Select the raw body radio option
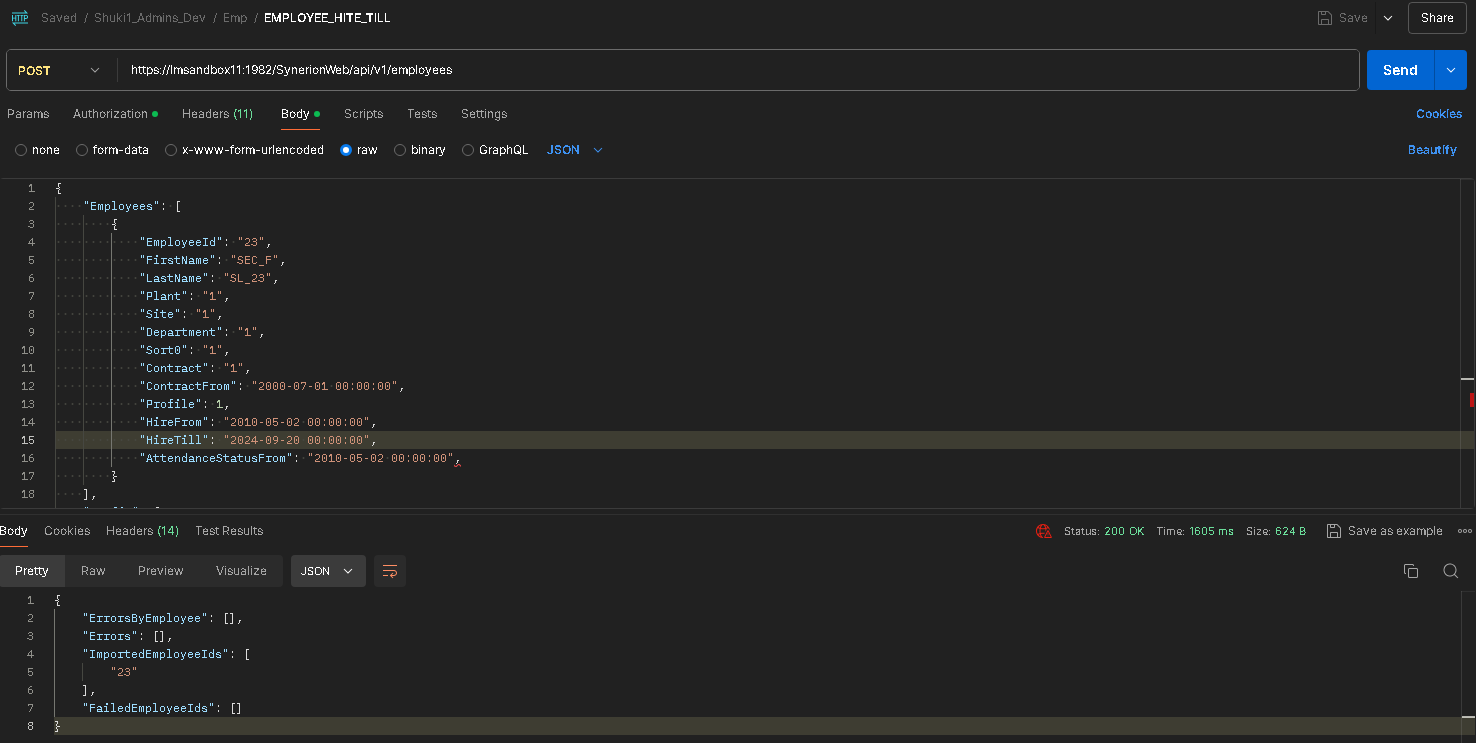This screenshot has width=1476, height=743. (346, 150)
